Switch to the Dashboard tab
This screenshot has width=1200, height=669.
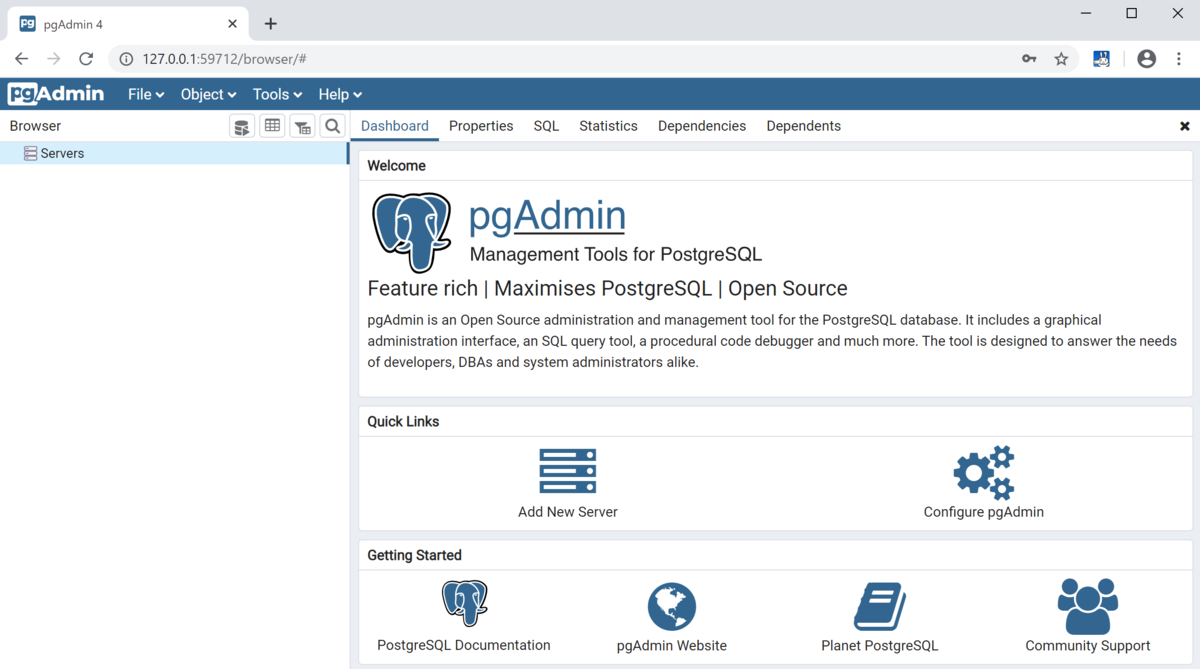(395, 126)
